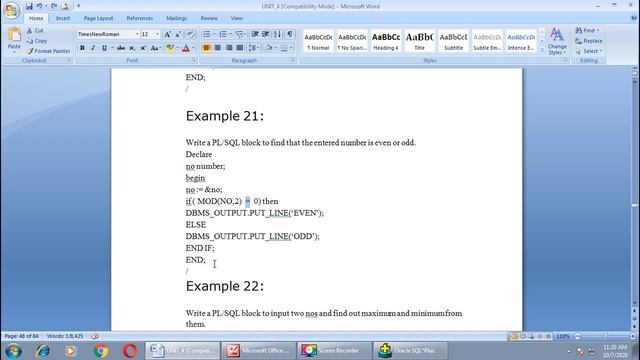Switch to the Review tab
Viewport: 640px width, 360px height.
(x=209, y=18)
